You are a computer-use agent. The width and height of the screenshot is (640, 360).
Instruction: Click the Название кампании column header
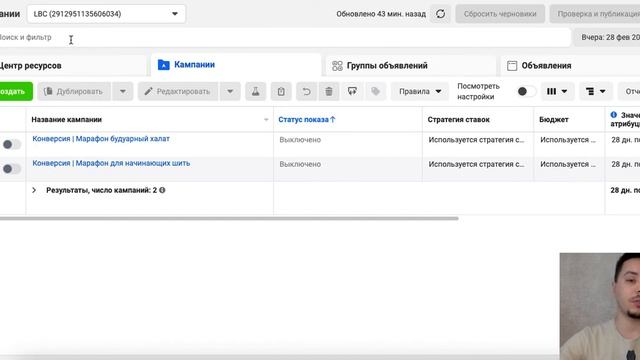pyautogui.click(x=67, y=120)
